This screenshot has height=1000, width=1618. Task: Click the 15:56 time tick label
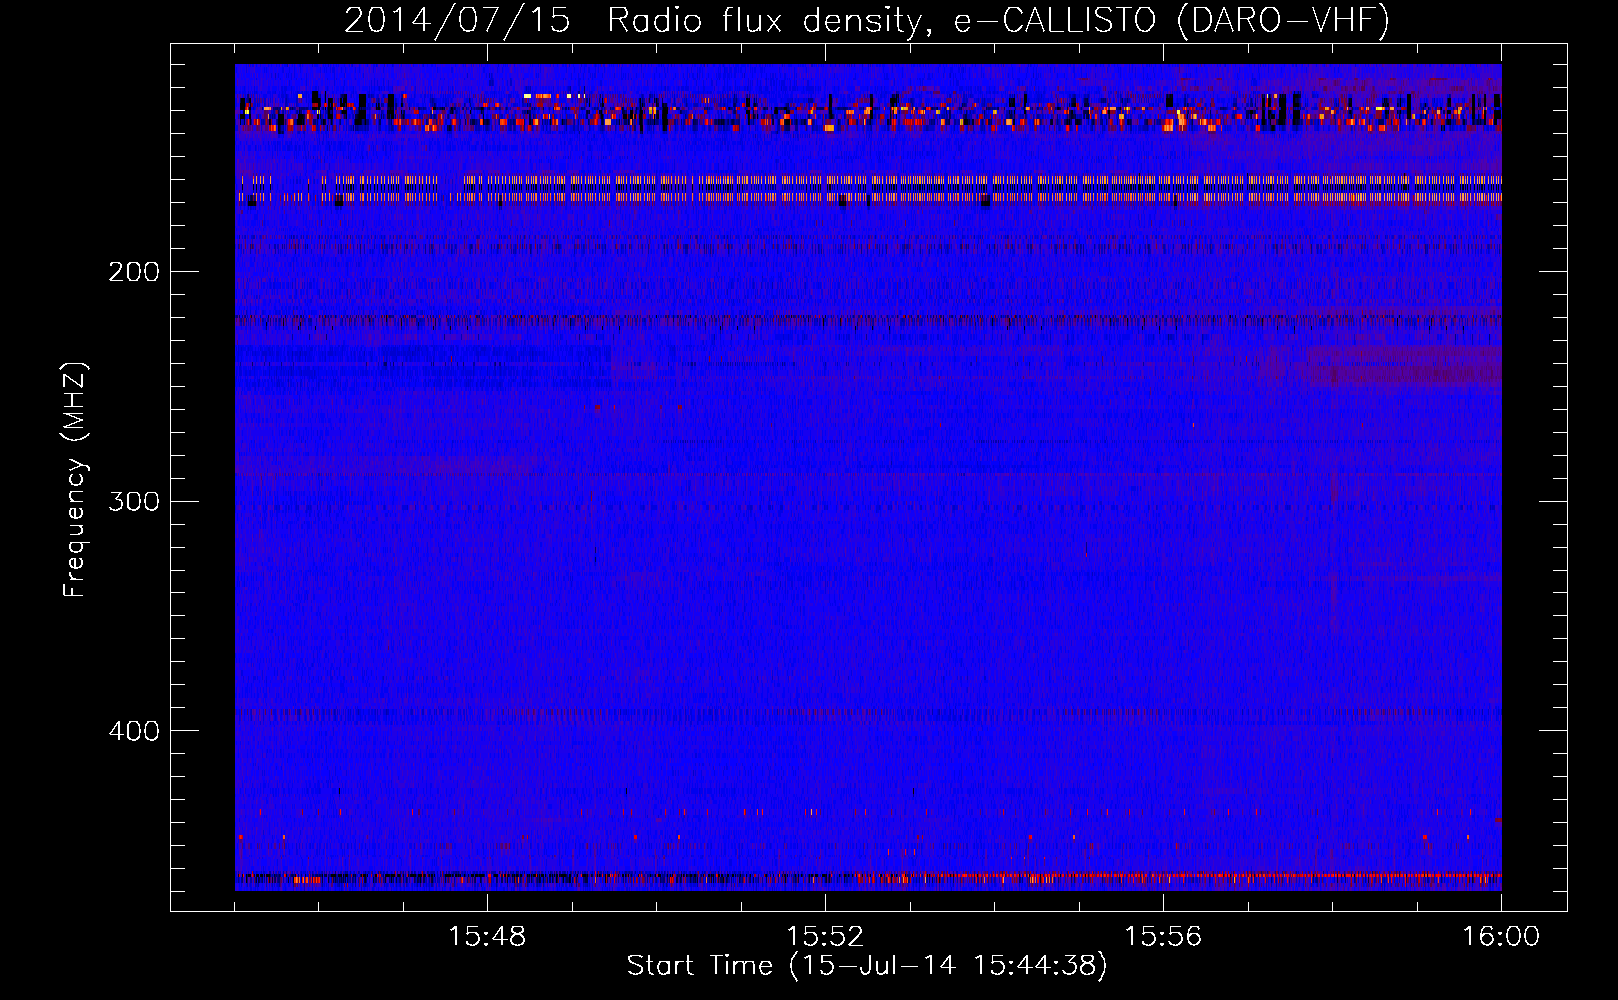(1163, 937)
